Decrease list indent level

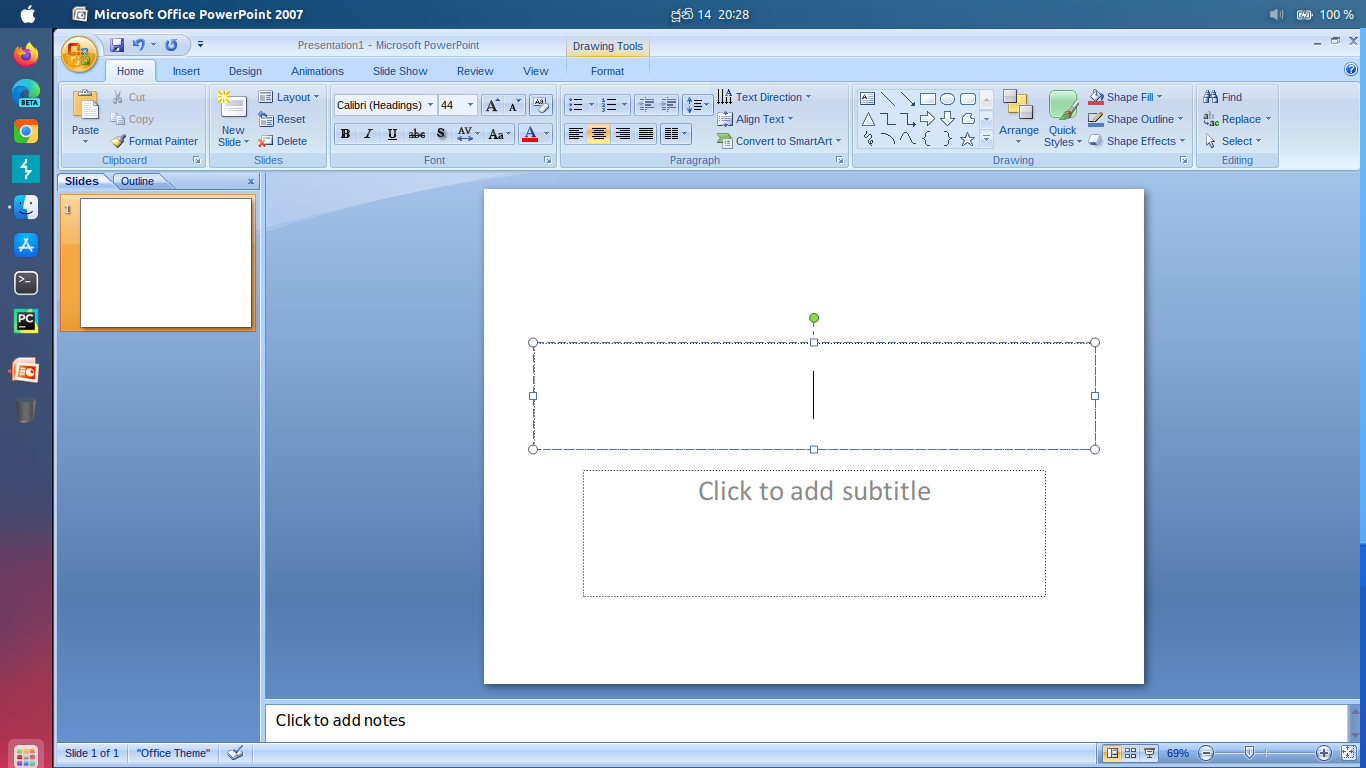coord(645,105)
